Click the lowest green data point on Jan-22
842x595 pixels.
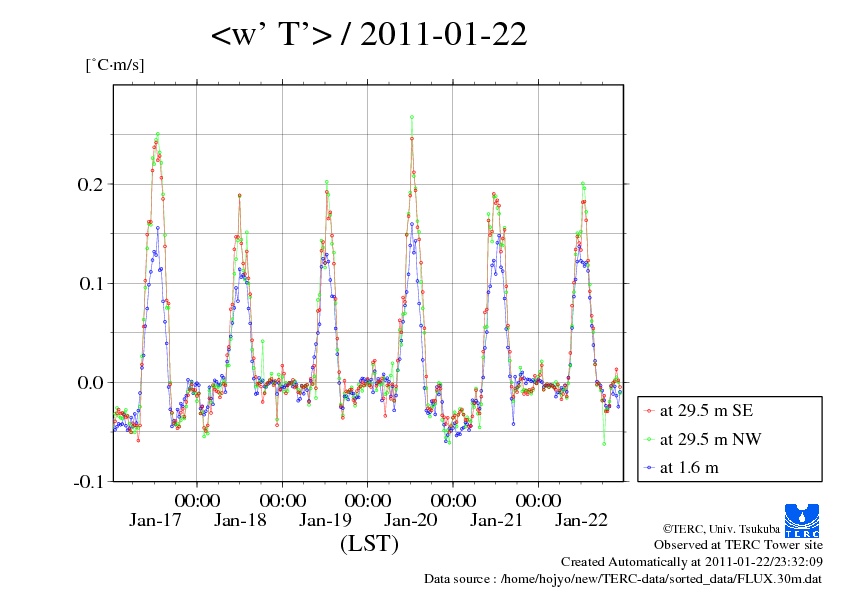(604, 444)
